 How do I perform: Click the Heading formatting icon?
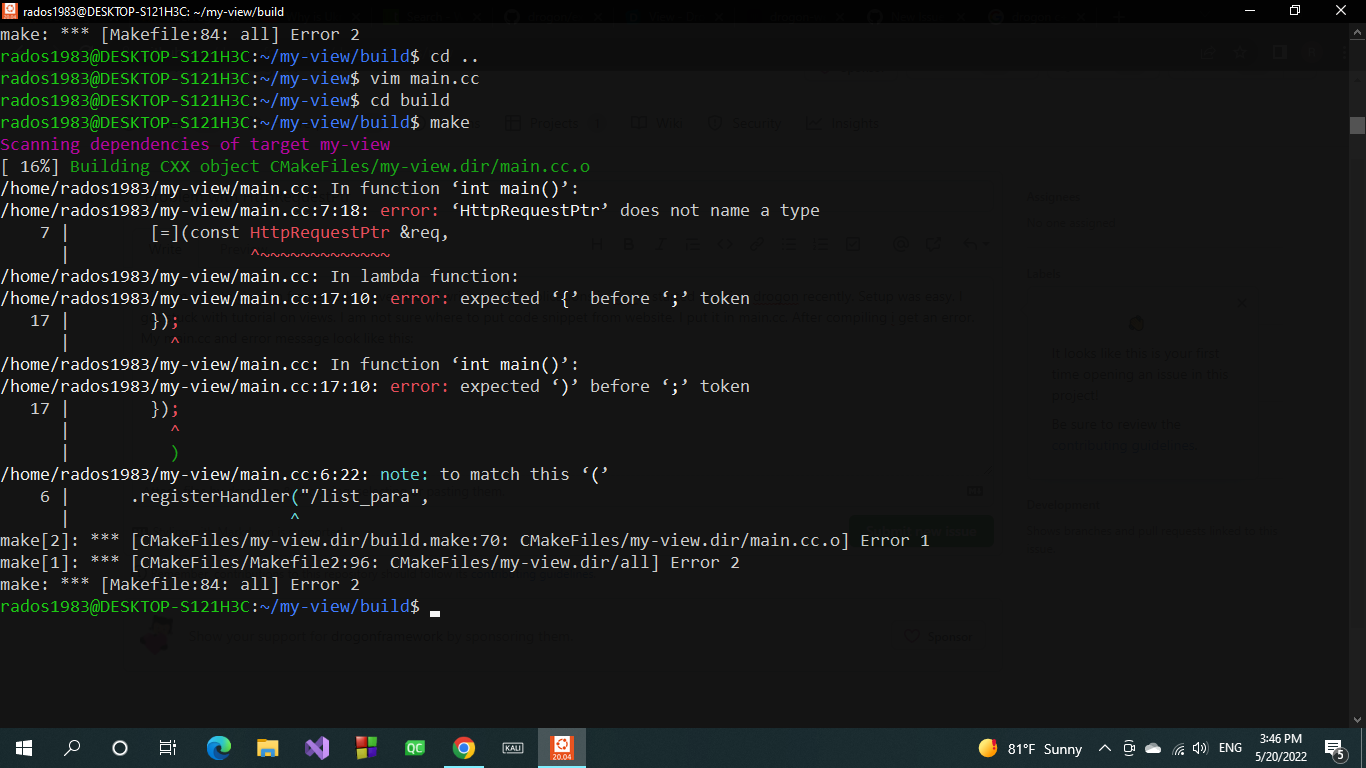coord(597,244)
